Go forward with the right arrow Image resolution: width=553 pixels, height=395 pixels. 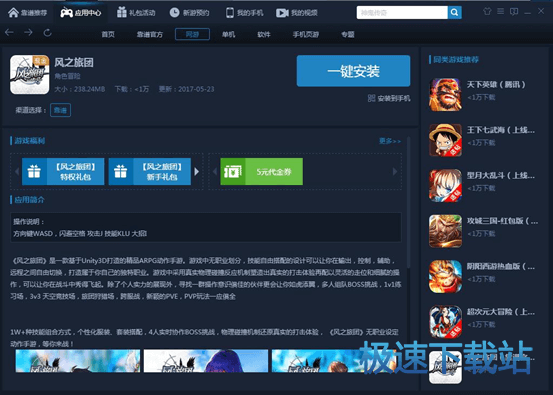click(28, 32)
